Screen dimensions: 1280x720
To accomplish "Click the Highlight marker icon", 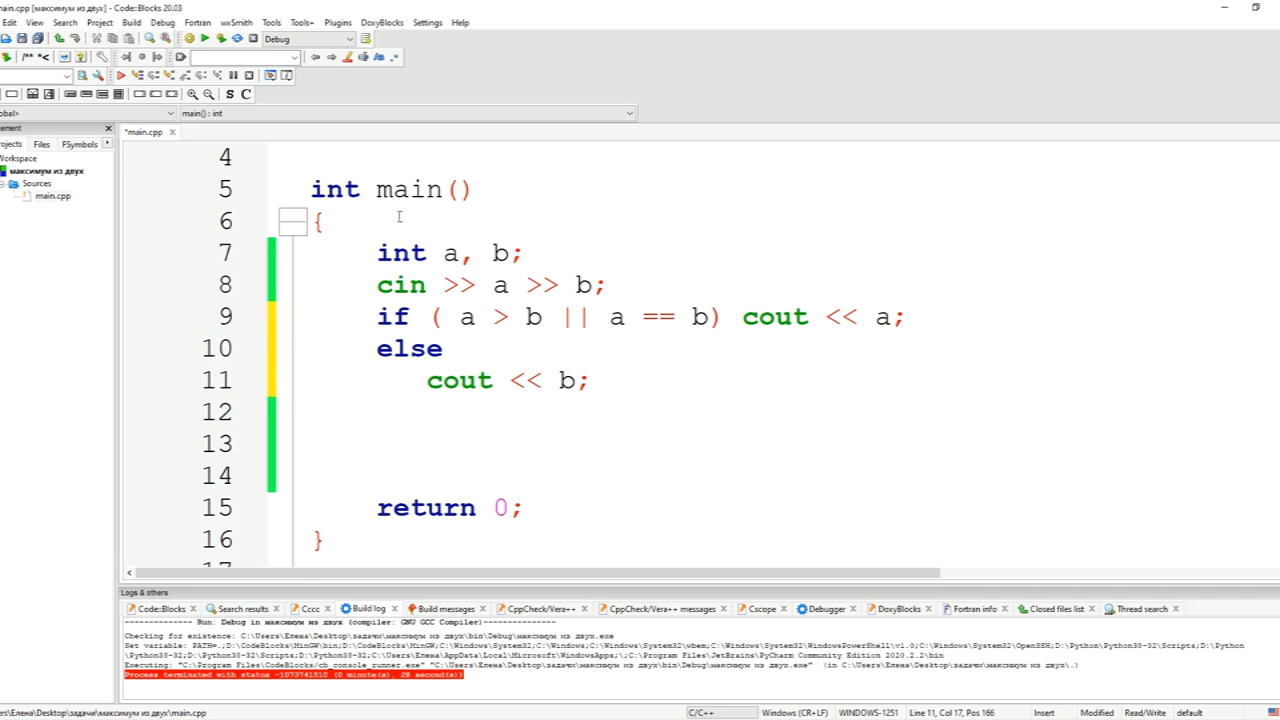I will (x=347, y=57).
